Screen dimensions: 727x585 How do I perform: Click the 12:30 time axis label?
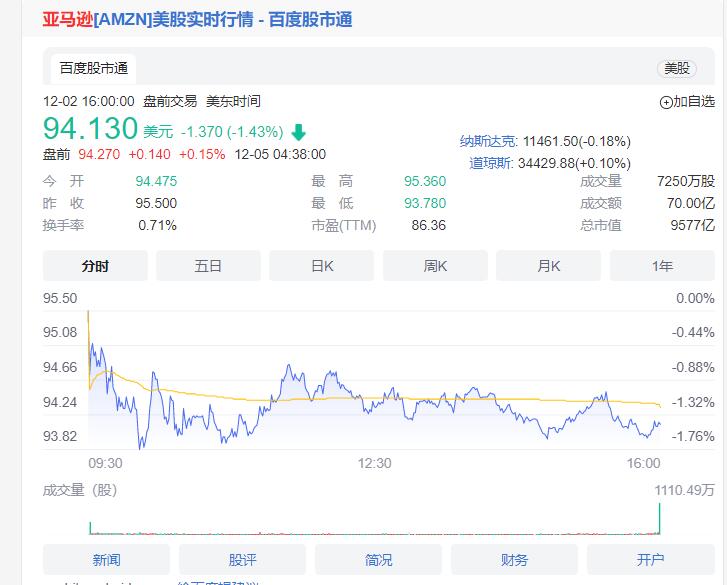pos(374,463)
